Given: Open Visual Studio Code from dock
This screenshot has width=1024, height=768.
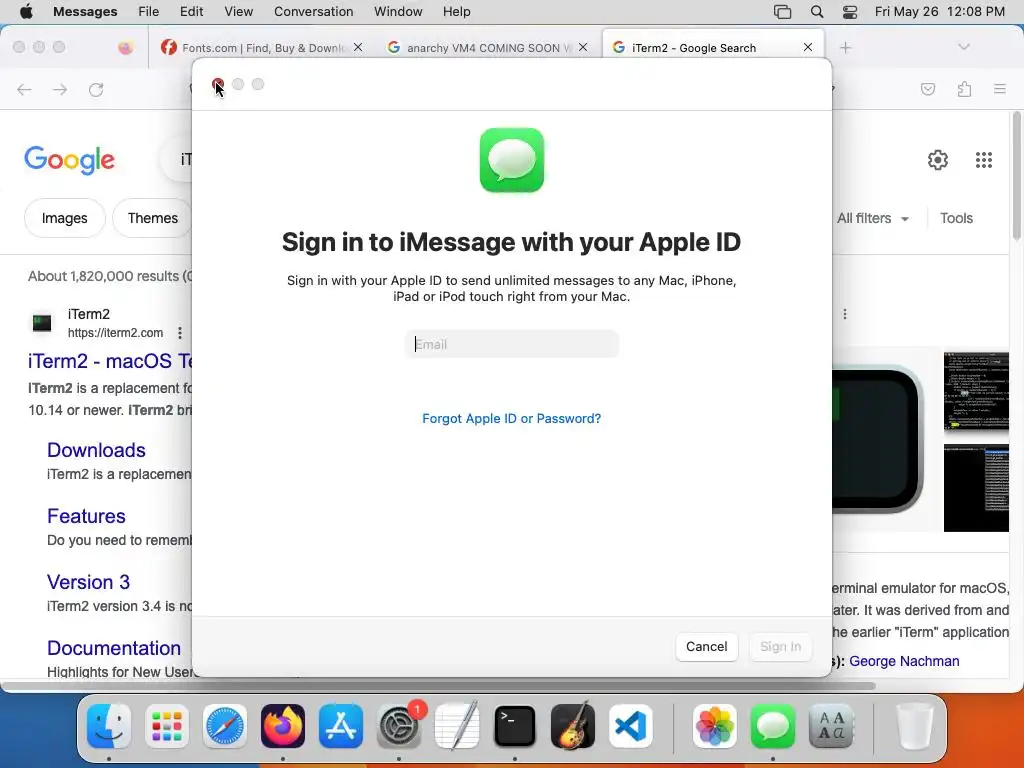Looking at the screenshot, I should pos(631,726).
